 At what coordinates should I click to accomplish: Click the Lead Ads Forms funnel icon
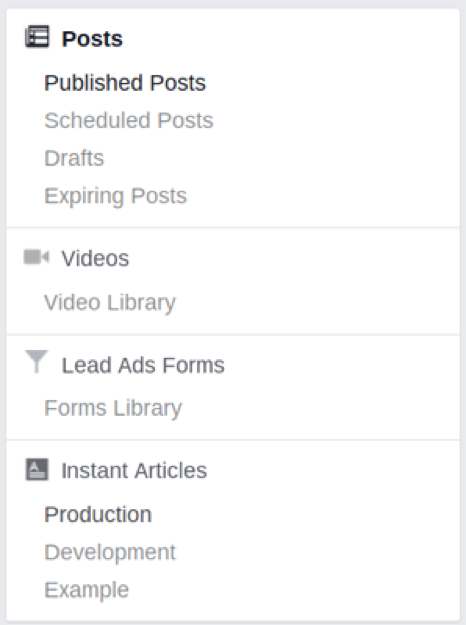click(36, 362)
